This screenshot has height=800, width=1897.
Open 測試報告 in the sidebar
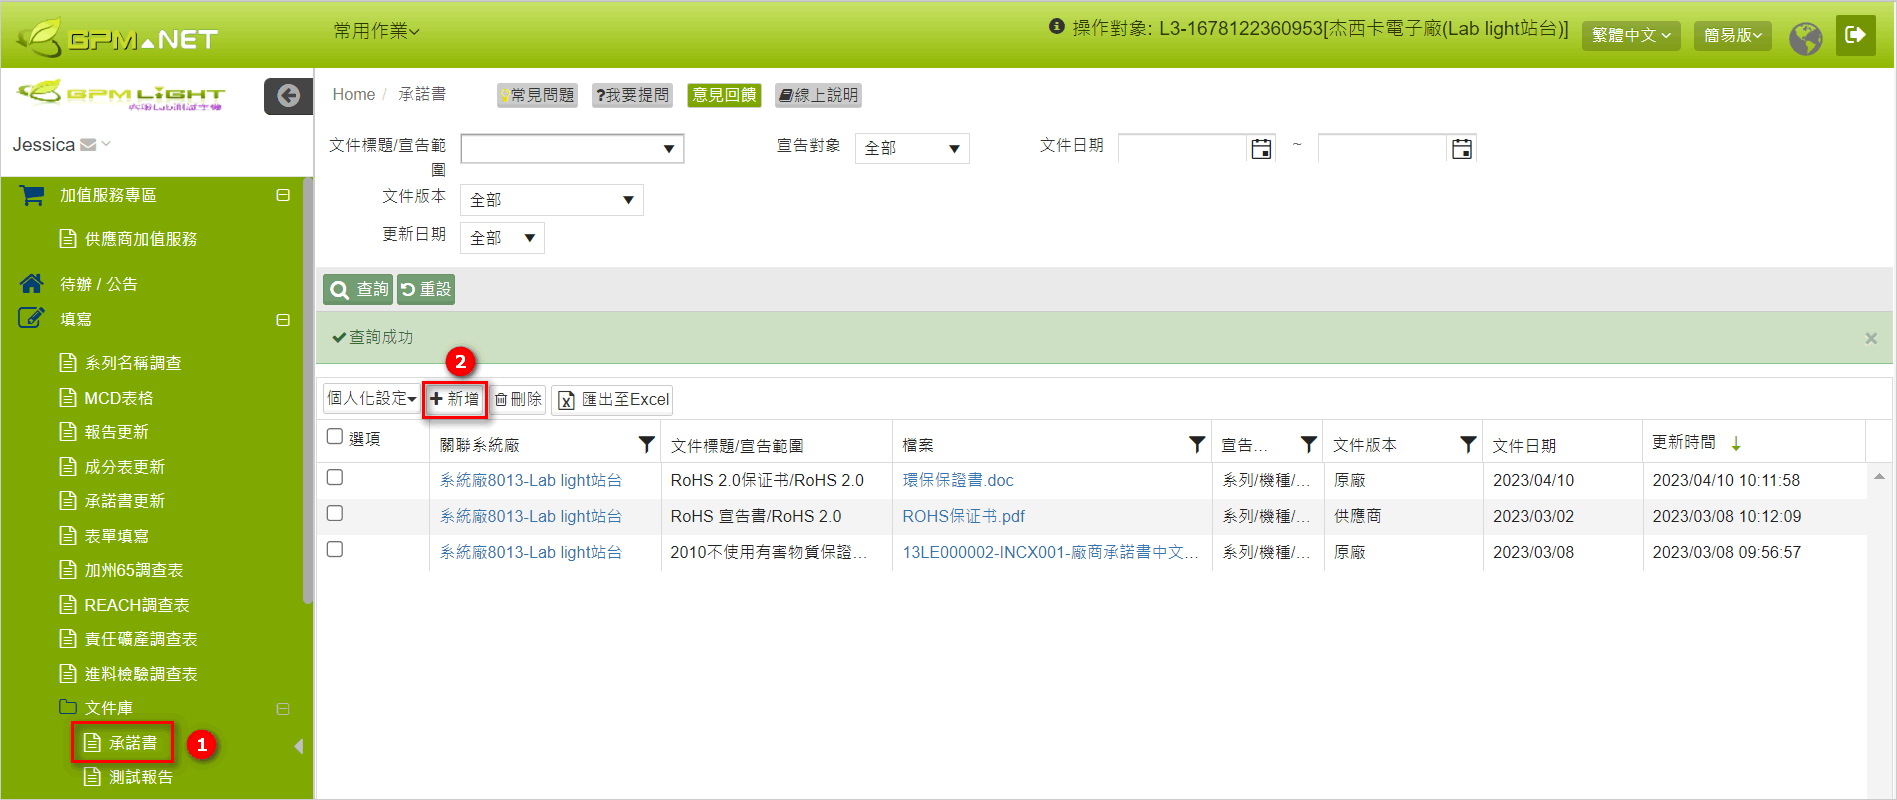[x=140, y=777]
